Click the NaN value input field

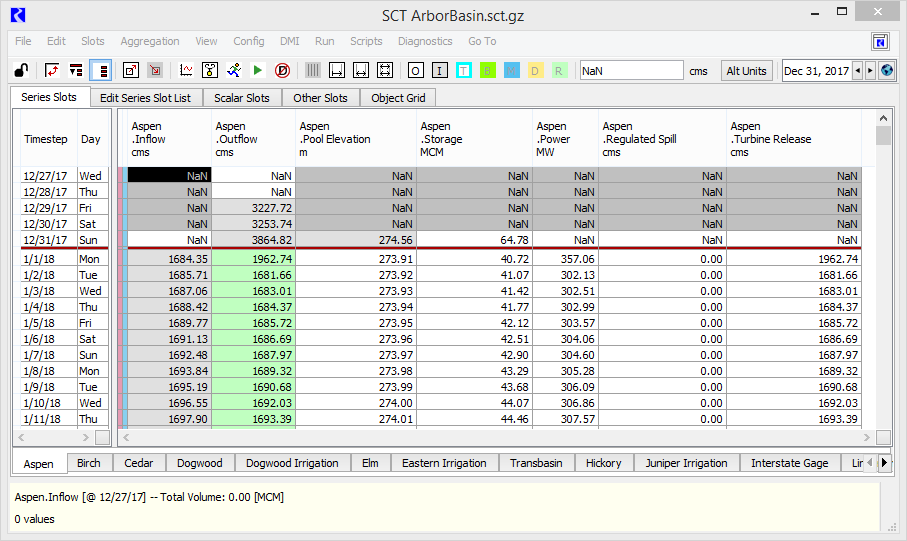pos(630,71)
